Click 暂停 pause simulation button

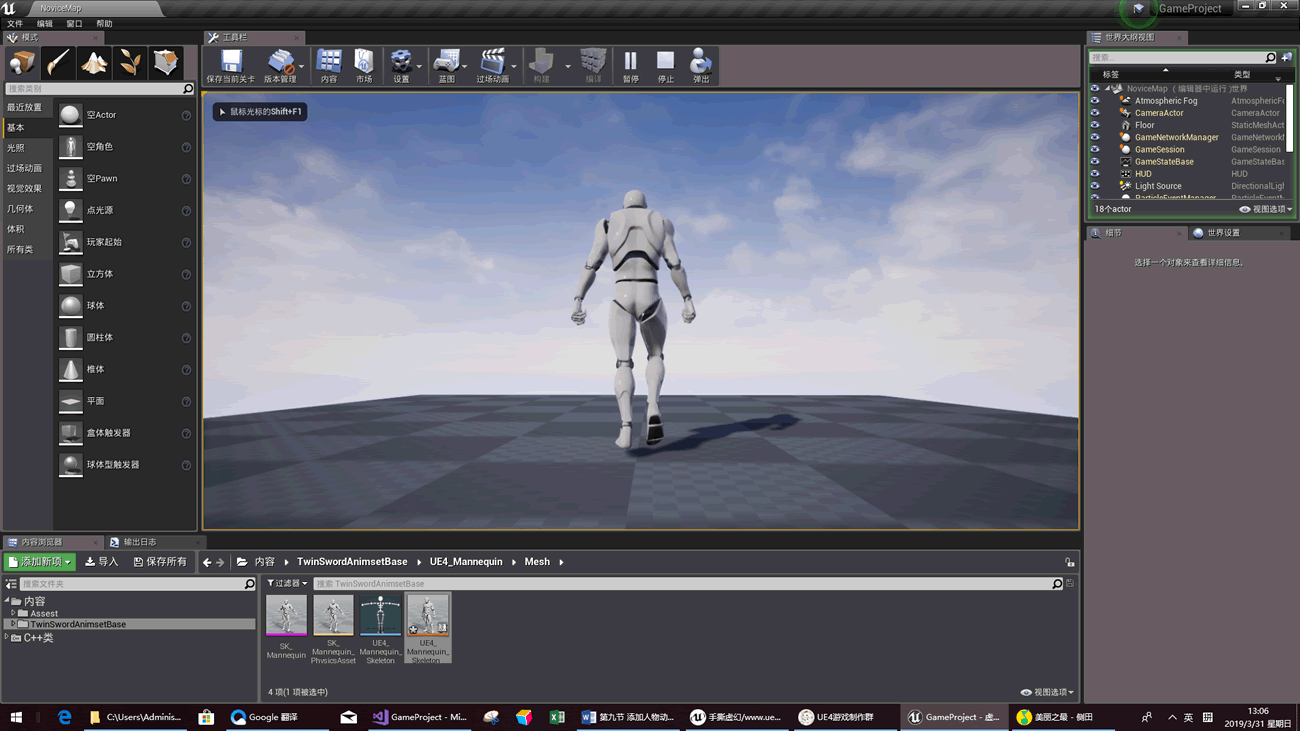tap(630, 66)
